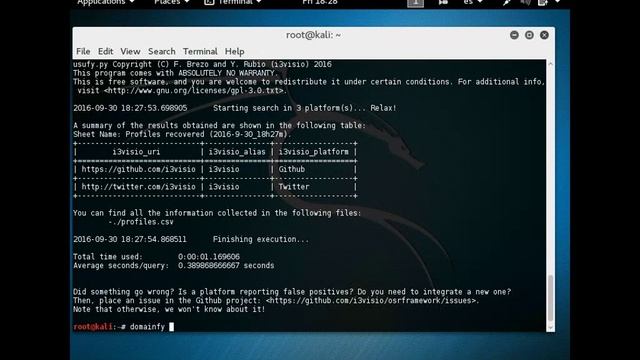Click the 'i3visio_platform' table header
This screenshot has height=360, width=640.
(x=313, y=152)
